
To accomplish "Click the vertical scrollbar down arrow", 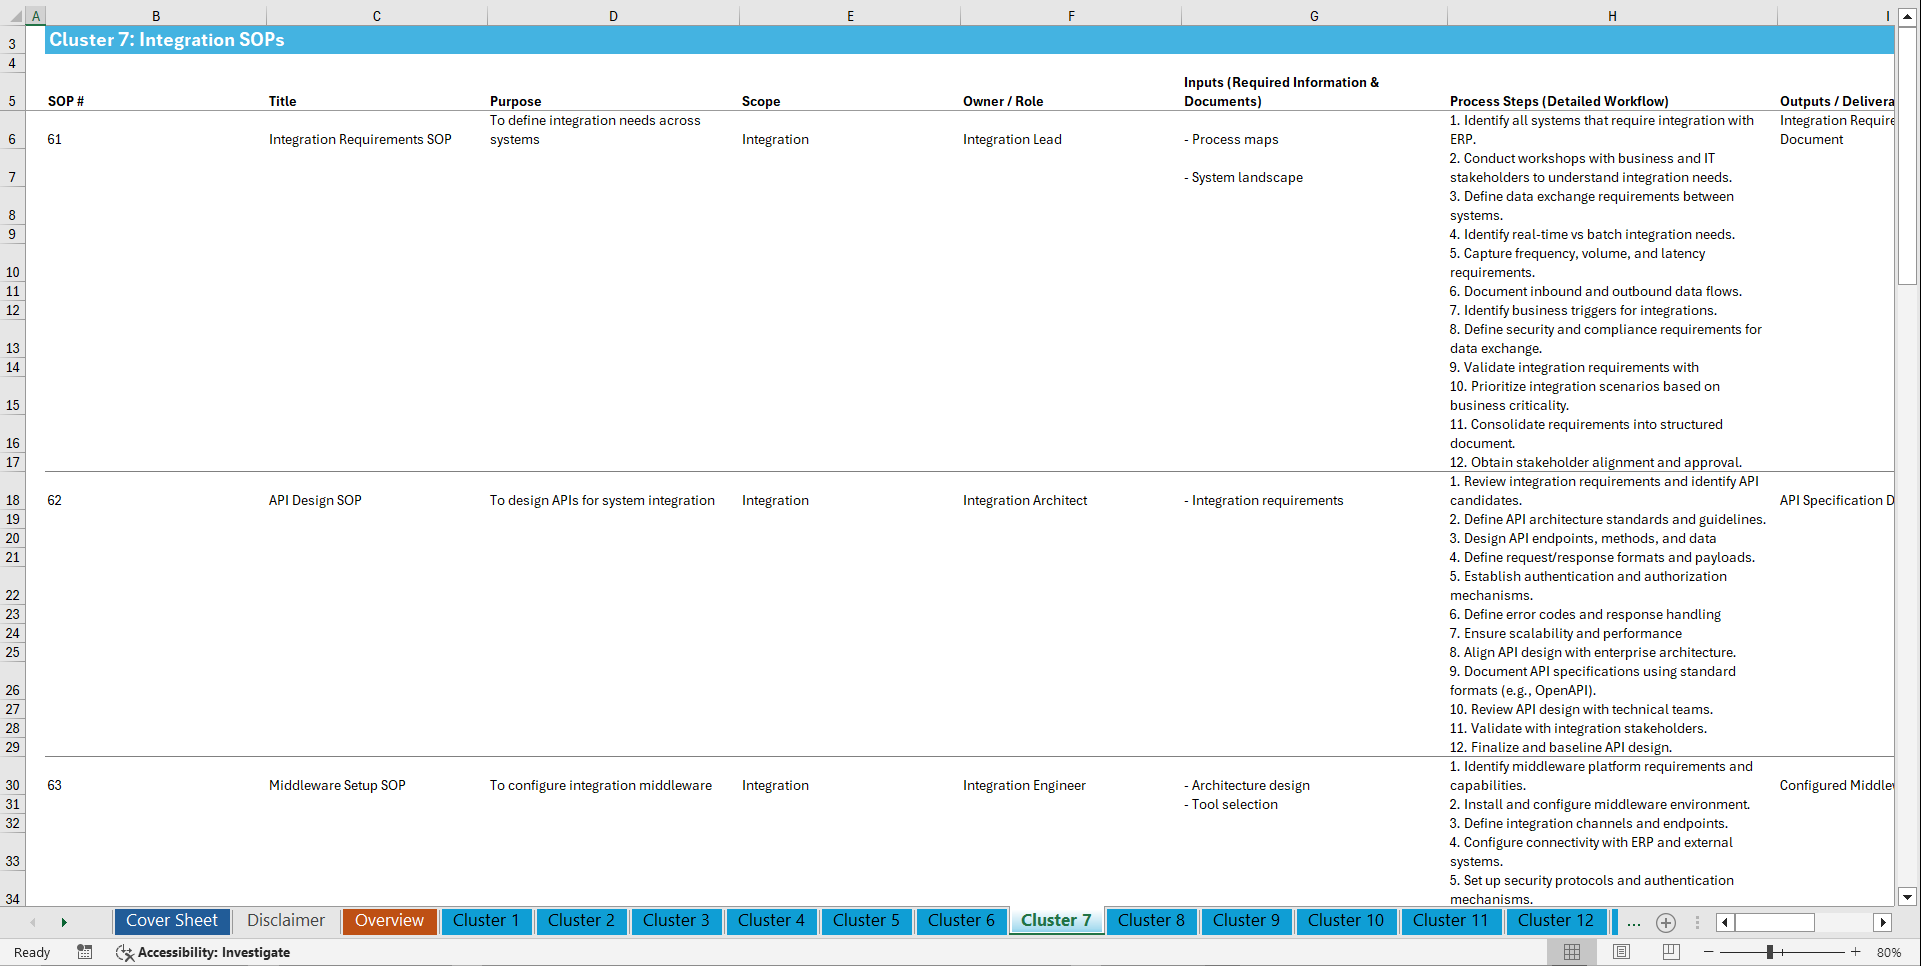I will [1907, 898].
